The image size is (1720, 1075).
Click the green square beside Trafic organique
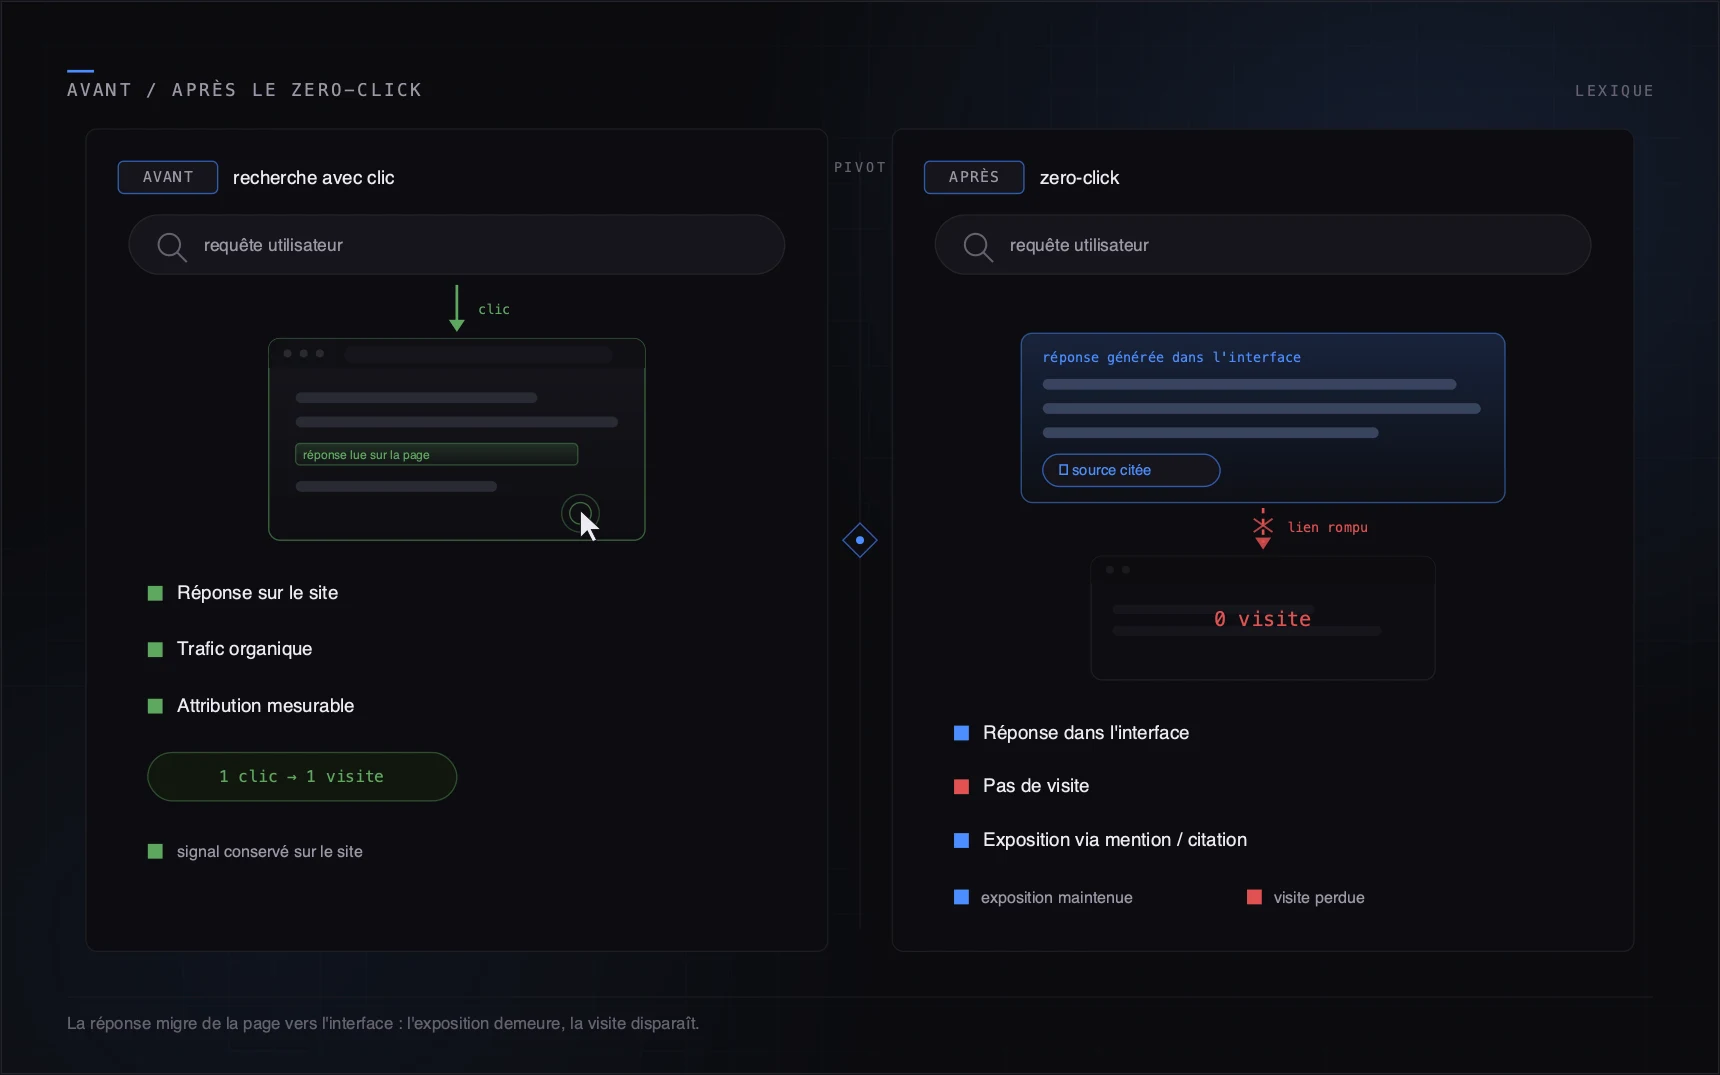(155, 649)
